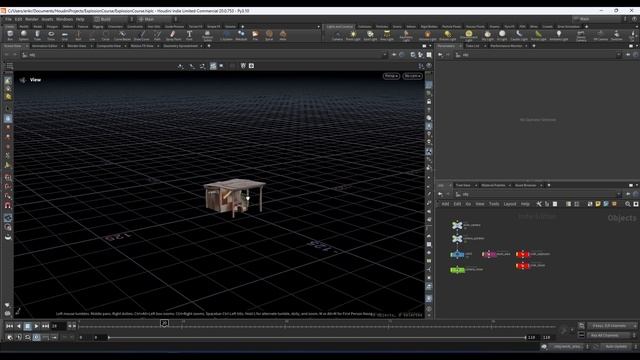Add an Ambient Light from shelf
Viewport: 640px width, 360px height.
(x=559, y=36)
